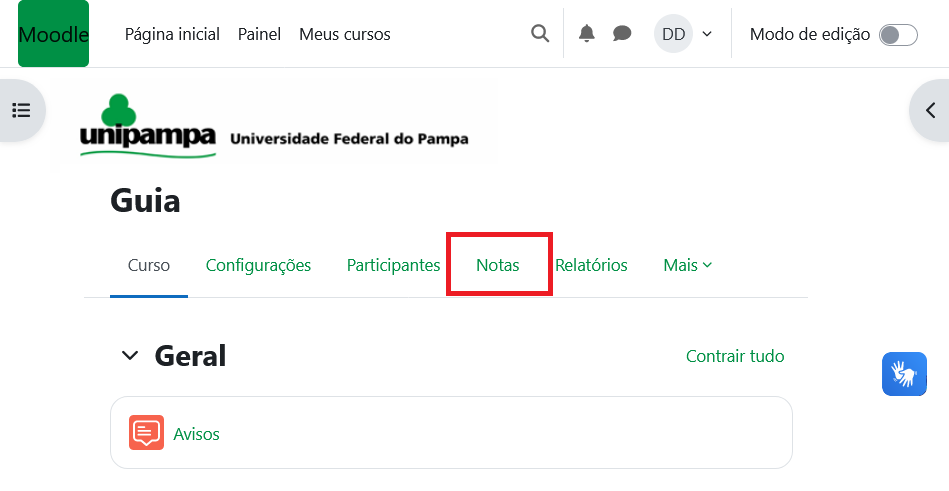Click the Avisos forum icon
949x491 pixels.
point(146,433)
